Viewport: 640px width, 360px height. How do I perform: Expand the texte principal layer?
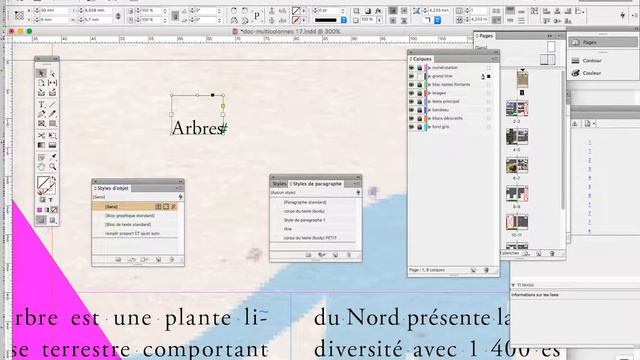pos(429,102)
